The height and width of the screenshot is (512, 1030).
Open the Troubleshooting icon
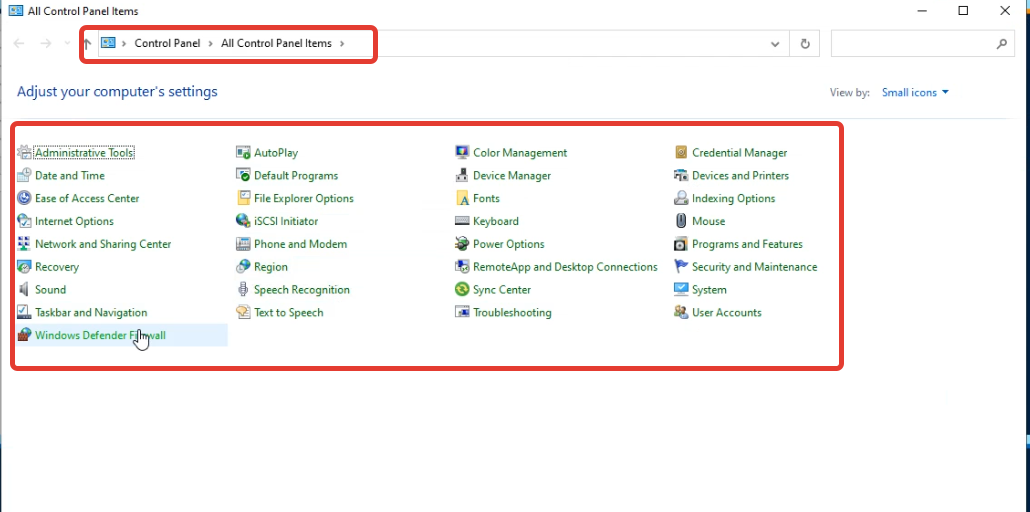(462, 312)
